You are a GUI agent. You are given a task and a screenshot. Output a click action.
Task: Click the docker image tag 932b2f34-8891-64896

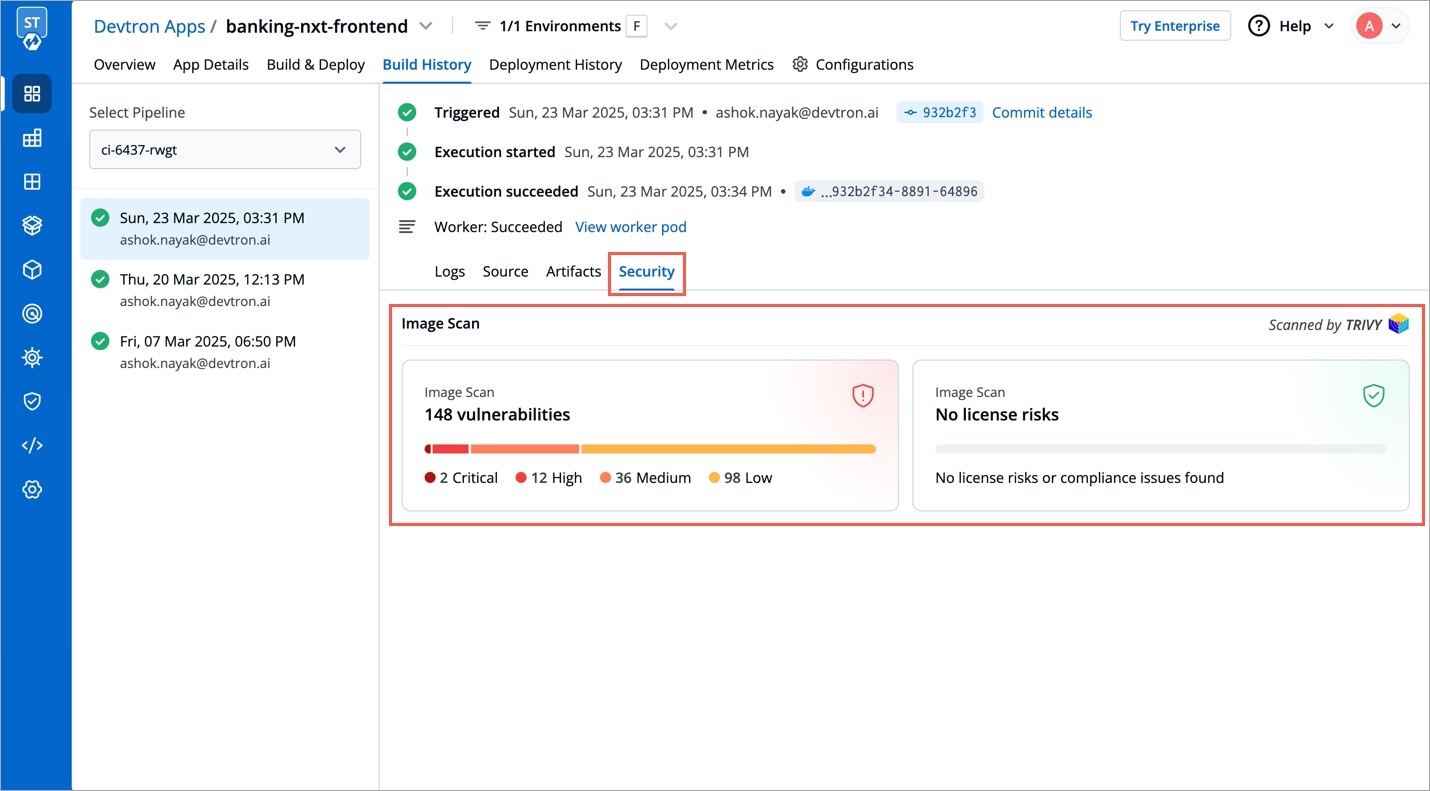[x=889, y=191]
